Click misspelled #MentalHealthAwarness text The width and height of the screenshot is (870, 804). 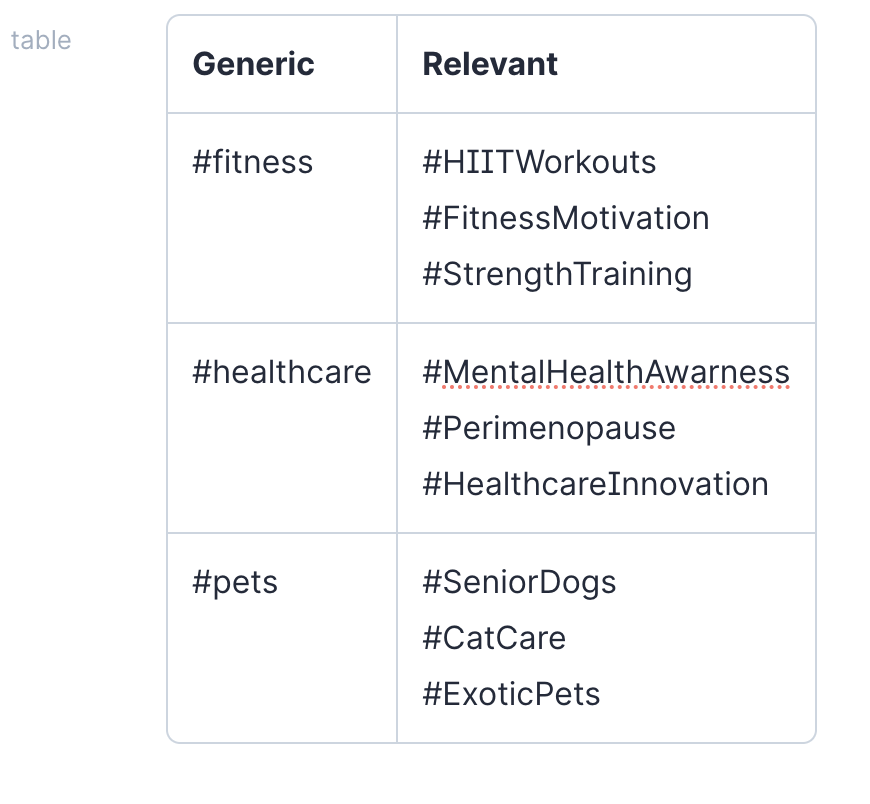point(606,372)
